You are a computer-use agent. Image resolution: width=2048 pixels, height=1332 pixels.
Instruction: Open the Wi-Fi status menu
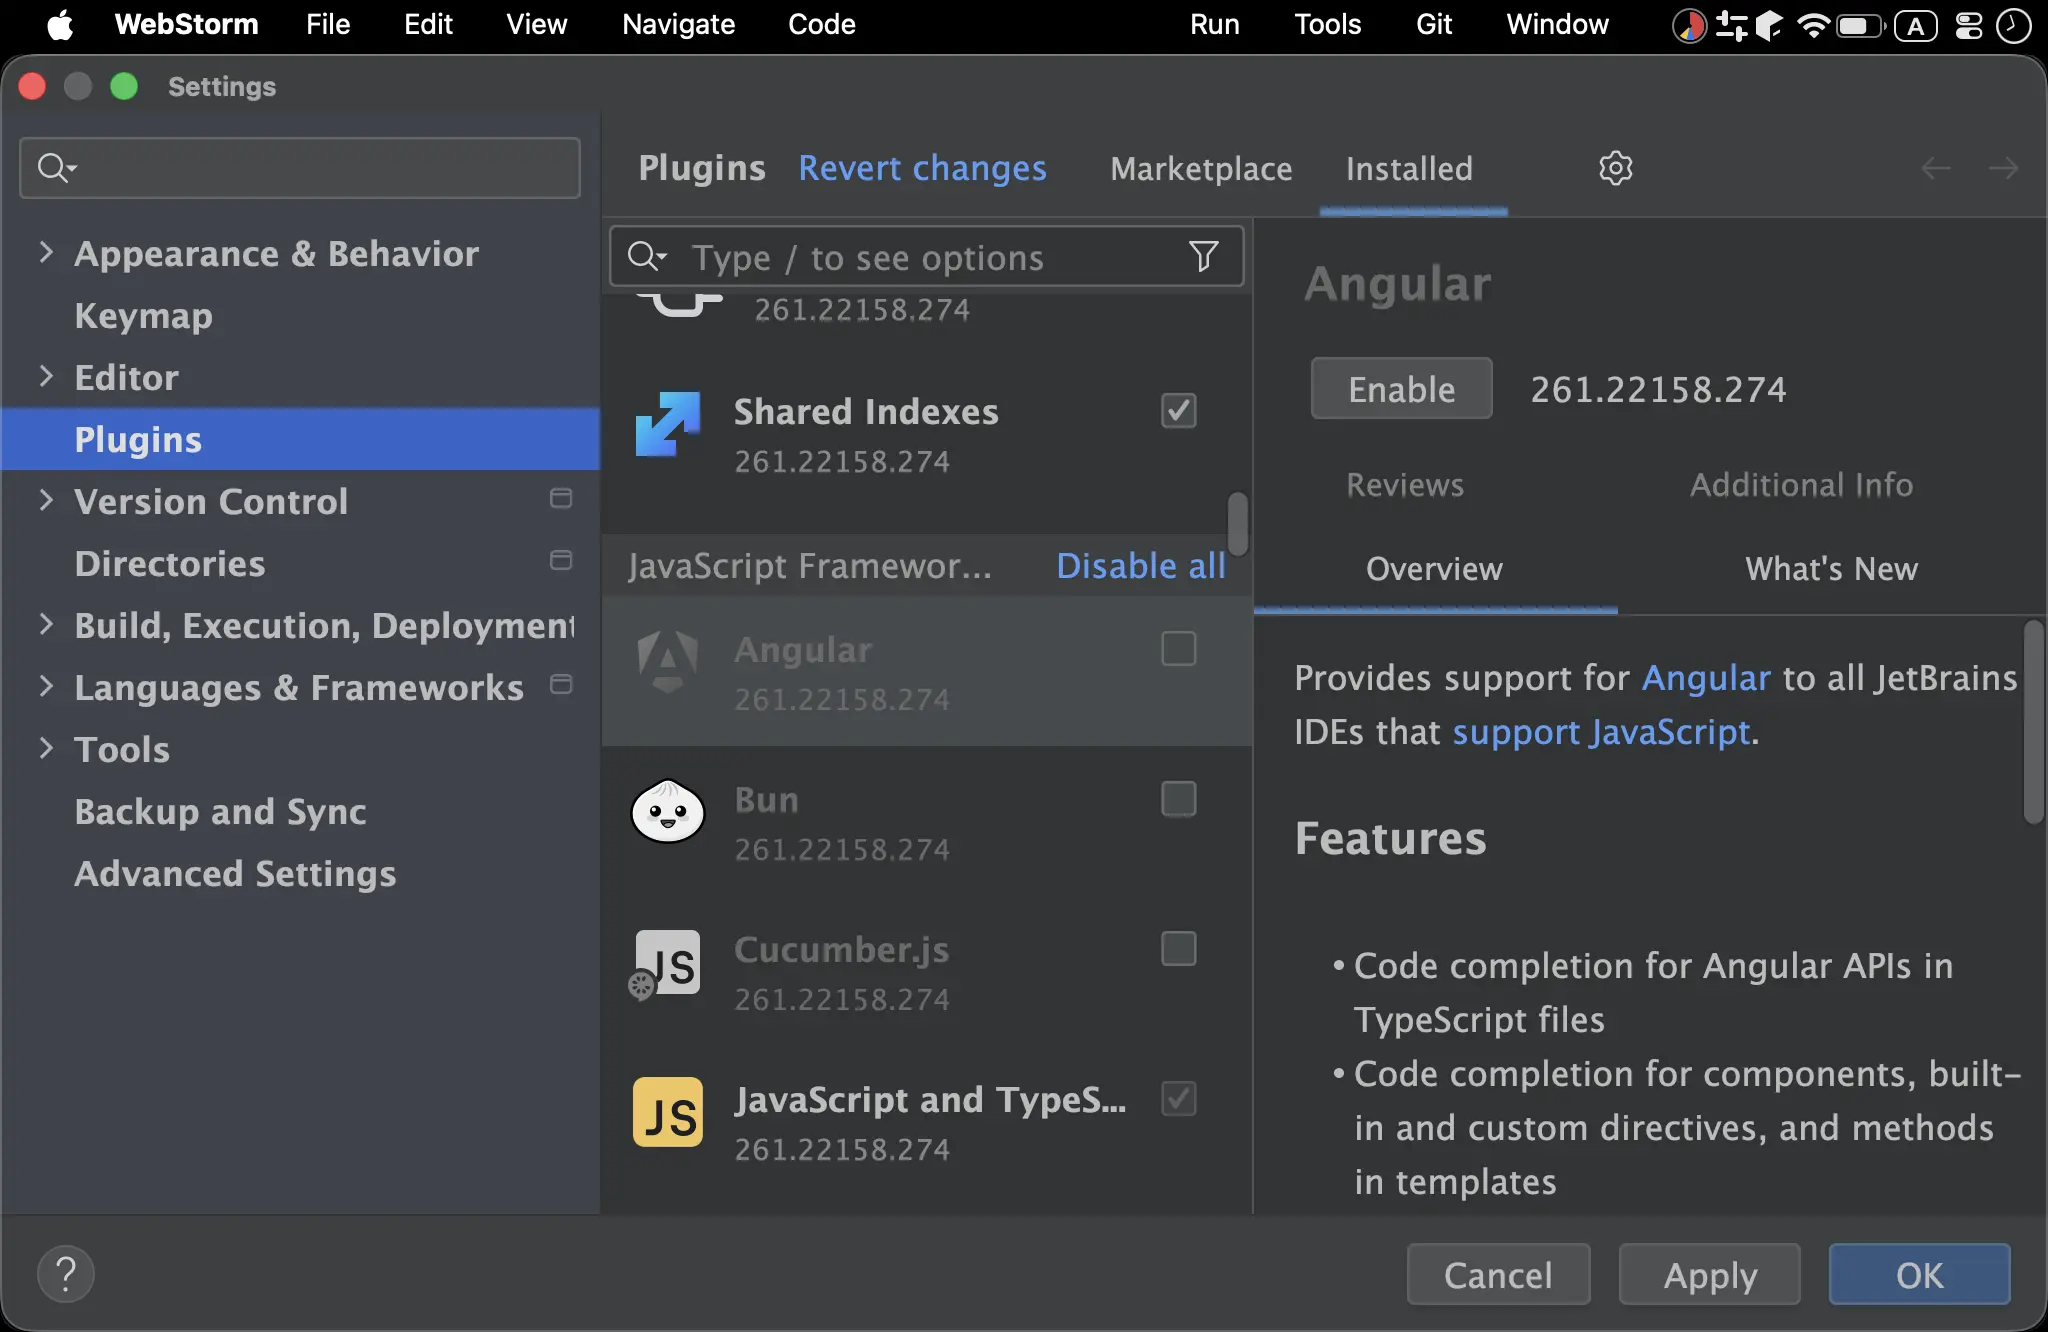tap(1812, 25)
